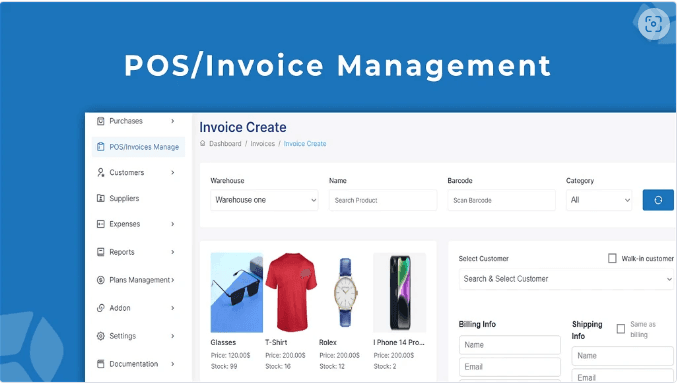Click the Glasses product name
Viewport: 693px width, 390px height.
[x=223, y=342]
